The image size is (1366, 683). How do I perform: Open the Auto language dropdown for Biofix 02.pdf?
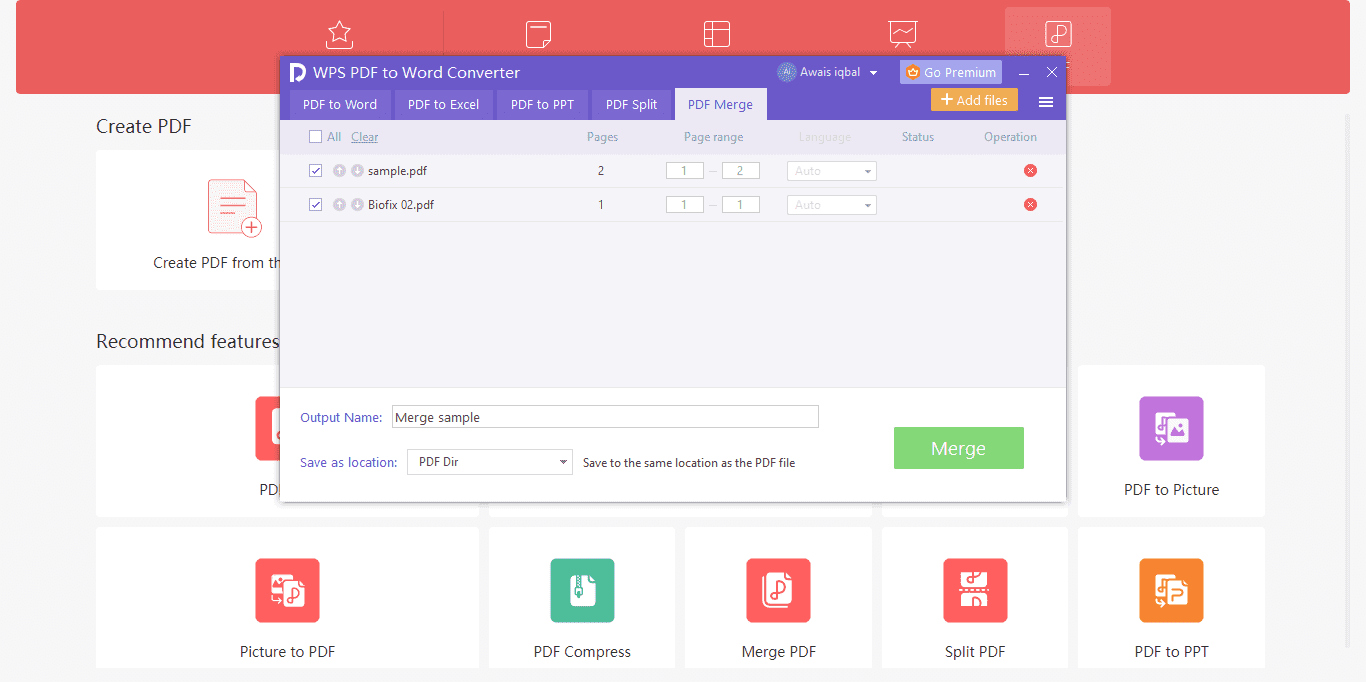(832, 205)
